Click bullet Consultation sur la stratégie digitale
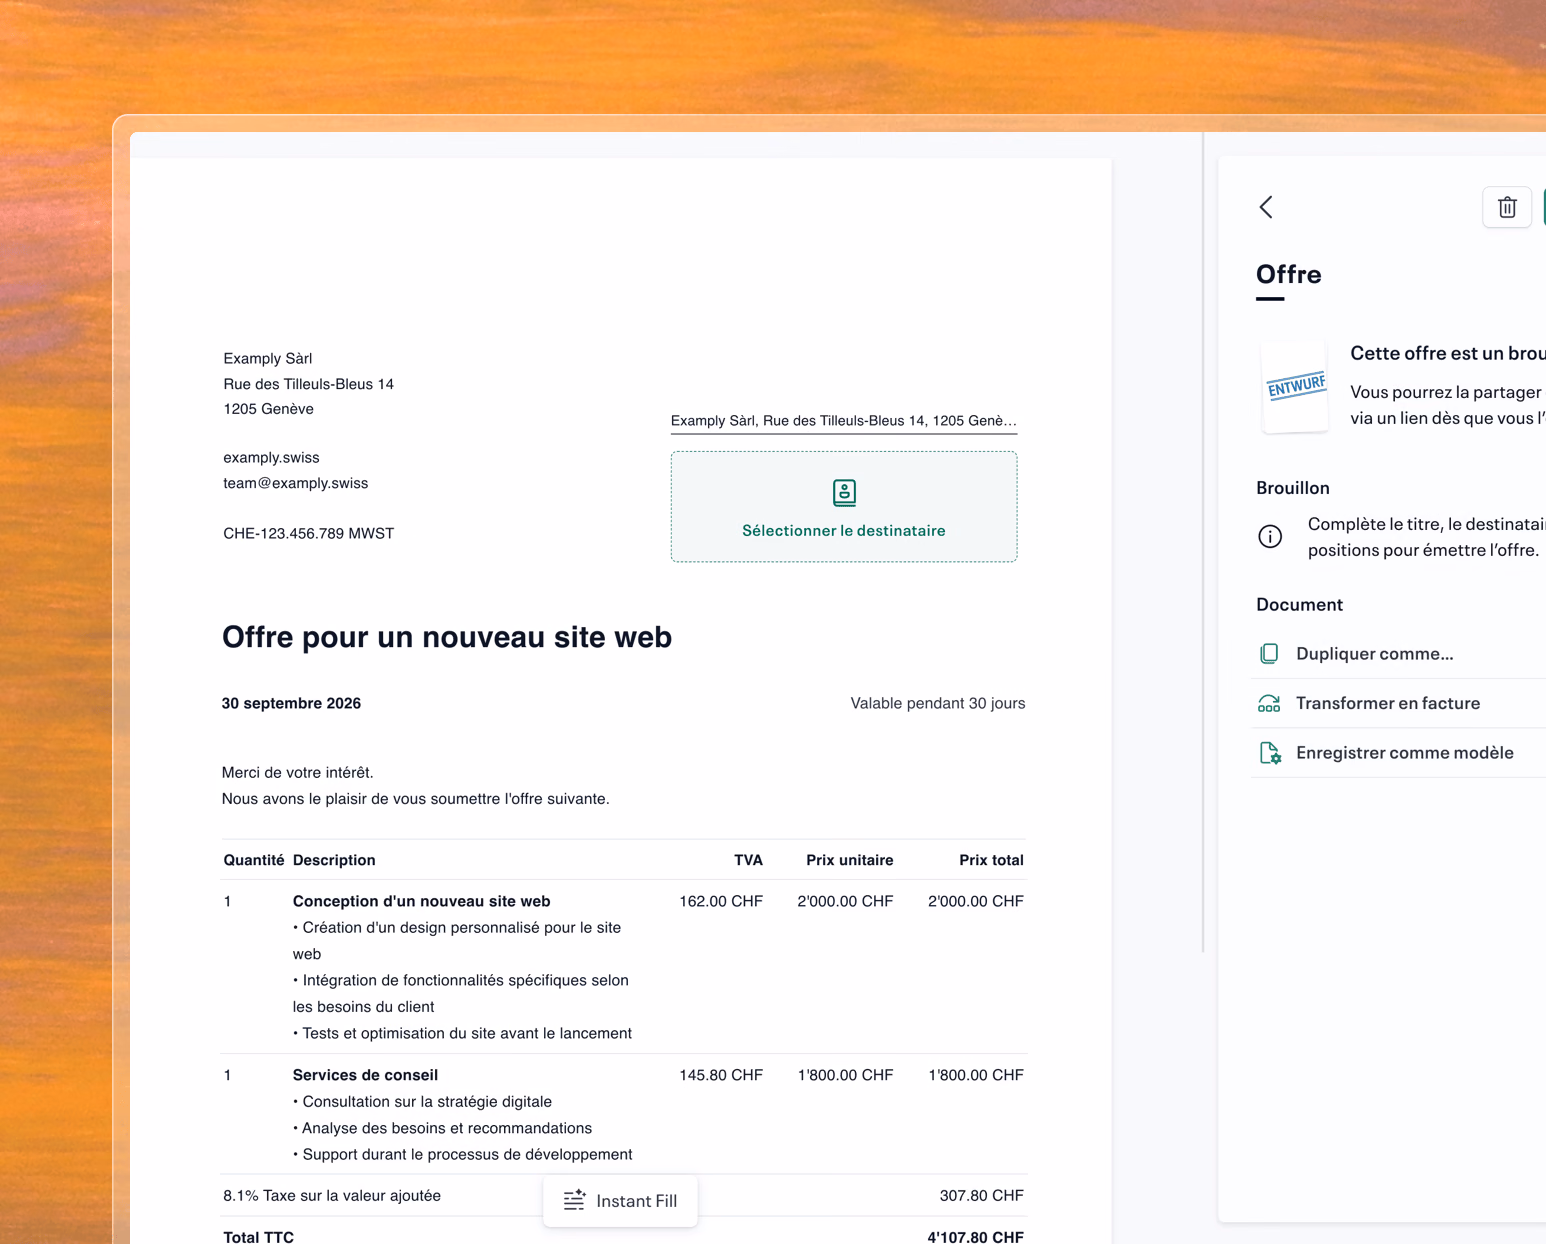Screen dimensions: 1546x1244 [422, 1102]
